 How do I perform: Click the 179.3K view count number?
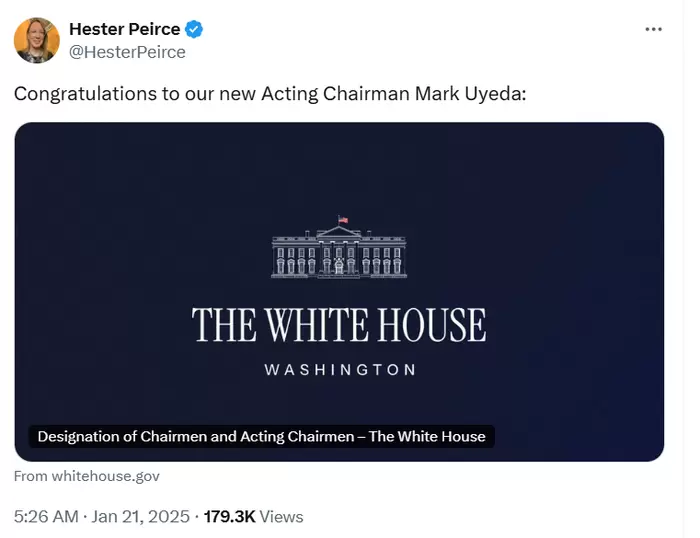[229, 517]
